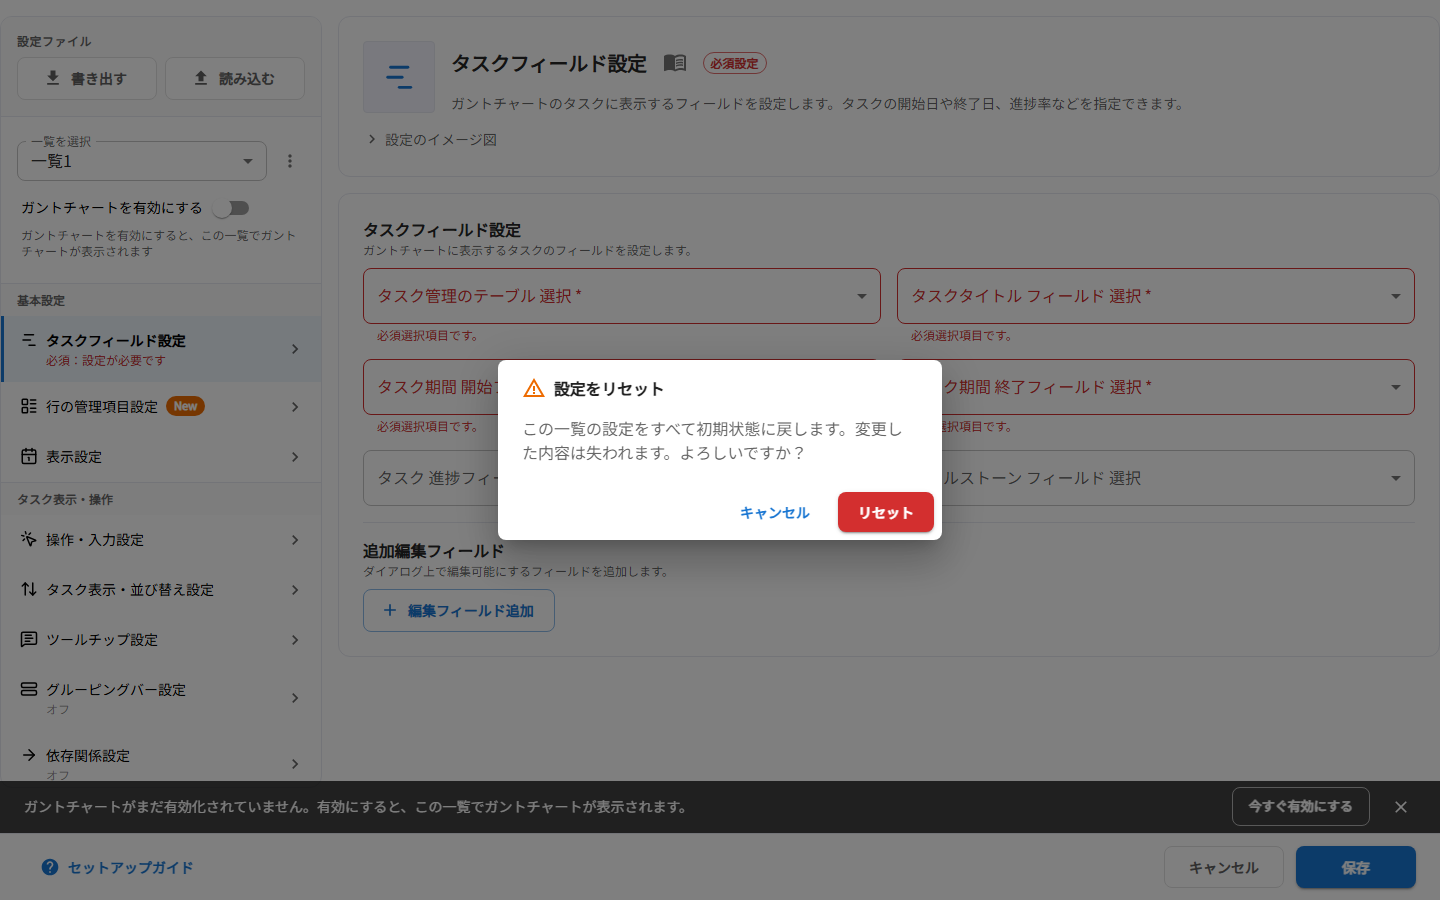The image size is (1440, 900).
Task: Click the New badge on 行の管理項目設定
Action: point(185,406)
